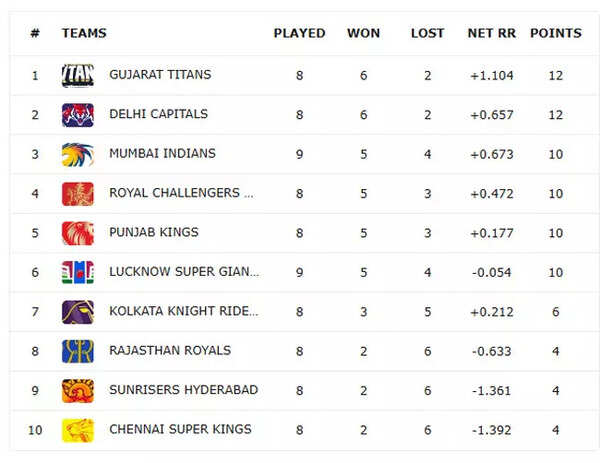Image resolution: width=600 pixels, height=463 pixels.
Task: Open the Lucknow Super Giants logo
Action: coord(78,272)
